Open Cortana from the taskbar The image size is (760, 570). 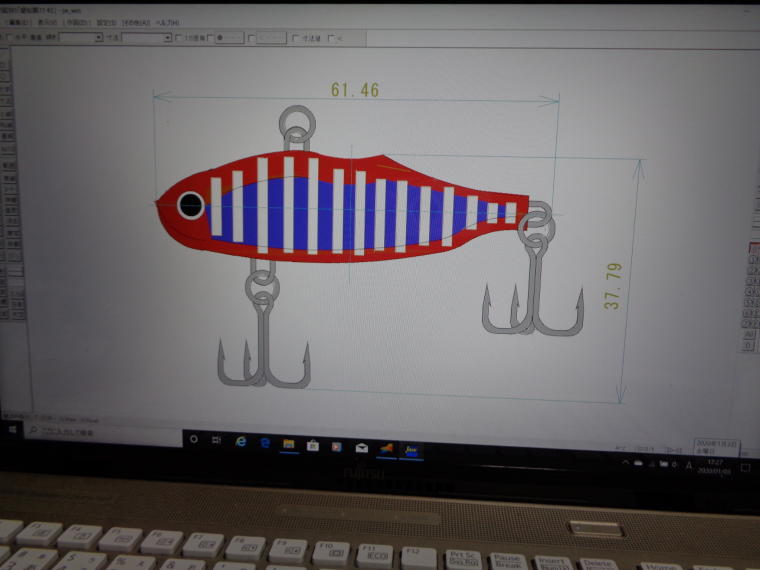click(x=194, y=439)
